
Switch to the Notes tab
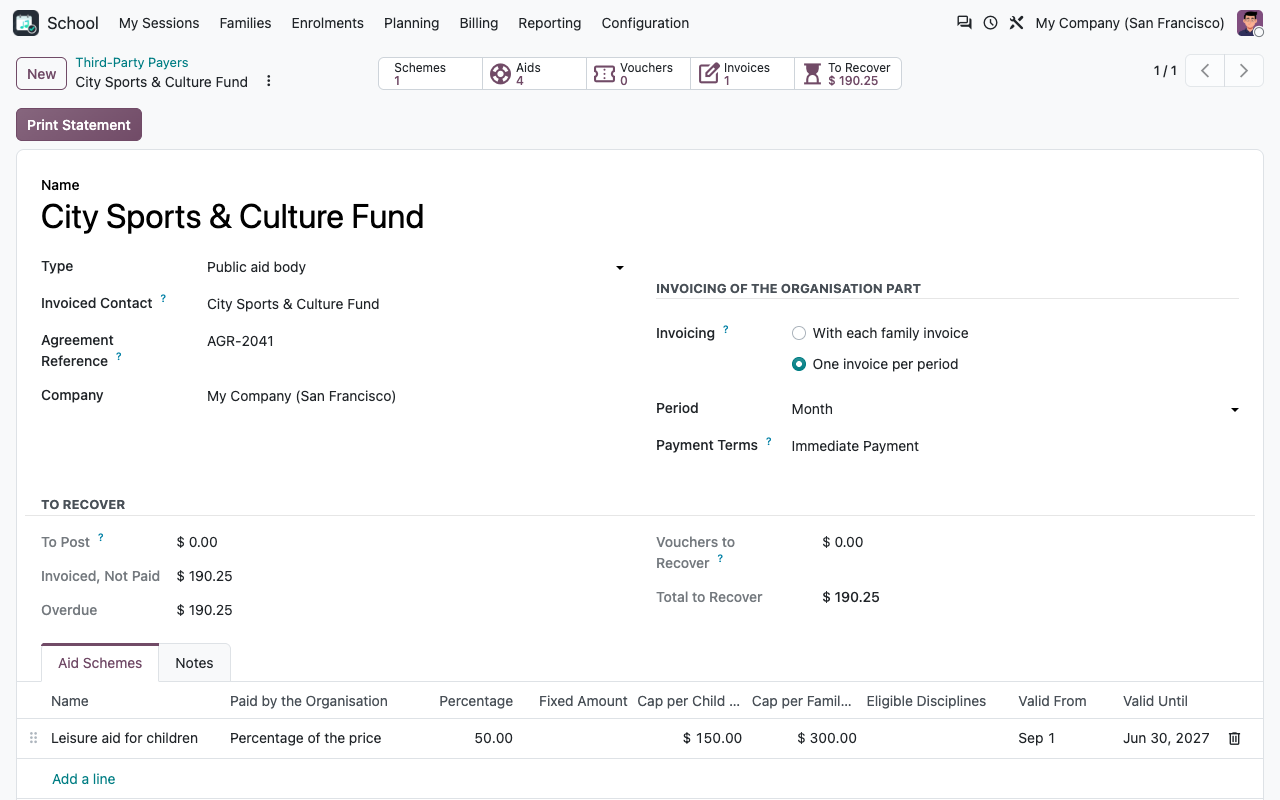tap(194, 663)
